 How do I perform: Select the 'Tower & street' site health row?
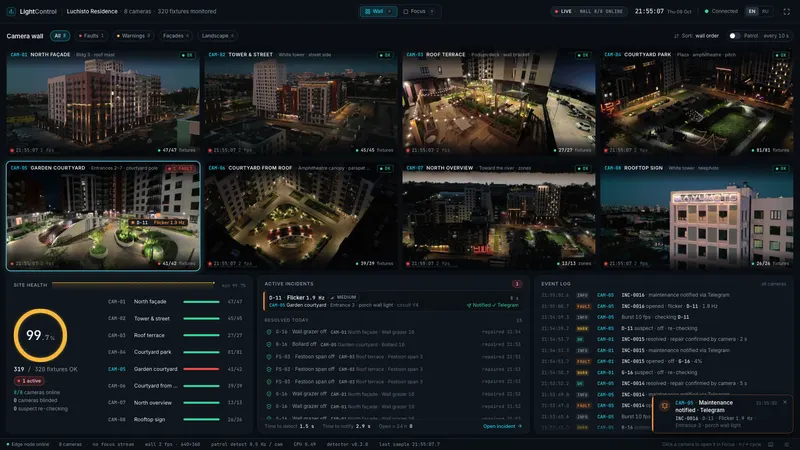pos(175,318)
